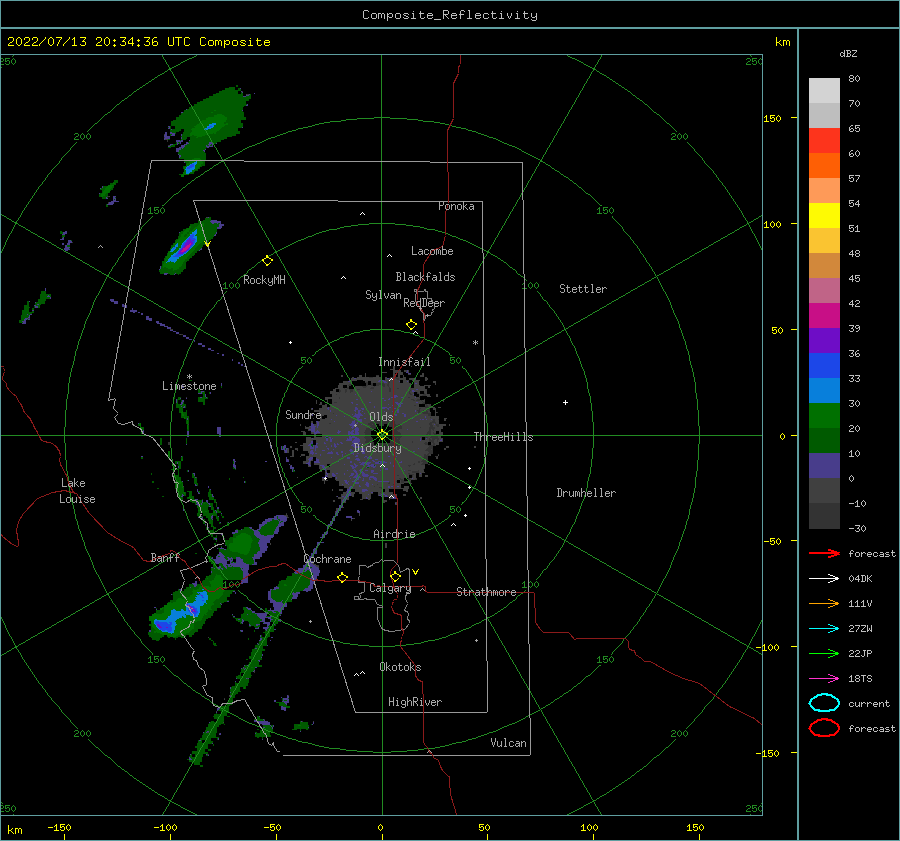This screenshot has height=841, width=900.
Task: Click the Didsbury label
Action: coord(378,448)
